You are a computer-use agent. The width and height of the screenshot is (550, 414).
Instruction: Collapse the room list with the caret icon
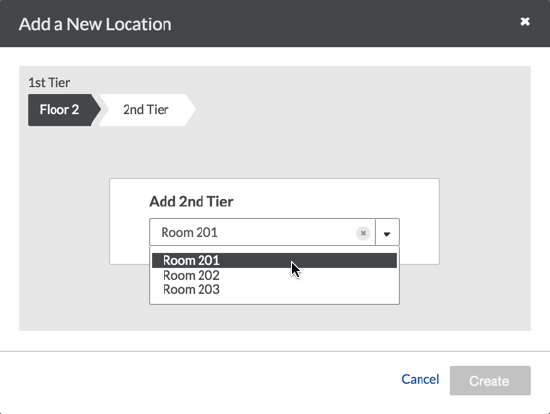[387, 233]
